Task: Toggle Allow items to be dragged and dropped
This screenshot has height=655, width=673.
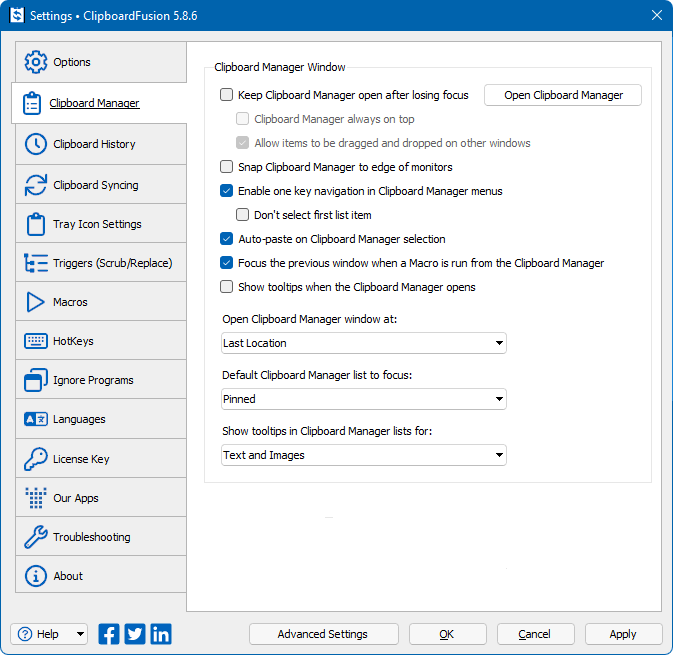Action: coord(243,143)
